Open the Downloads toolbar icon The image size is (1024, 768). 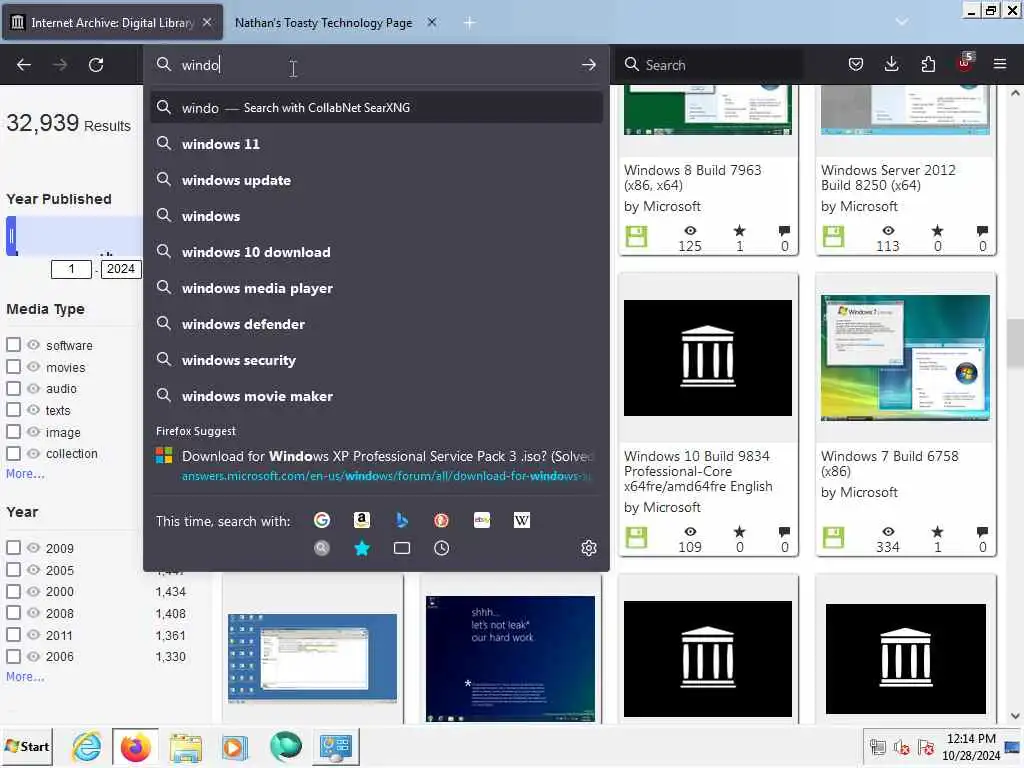tap(891, 64)
